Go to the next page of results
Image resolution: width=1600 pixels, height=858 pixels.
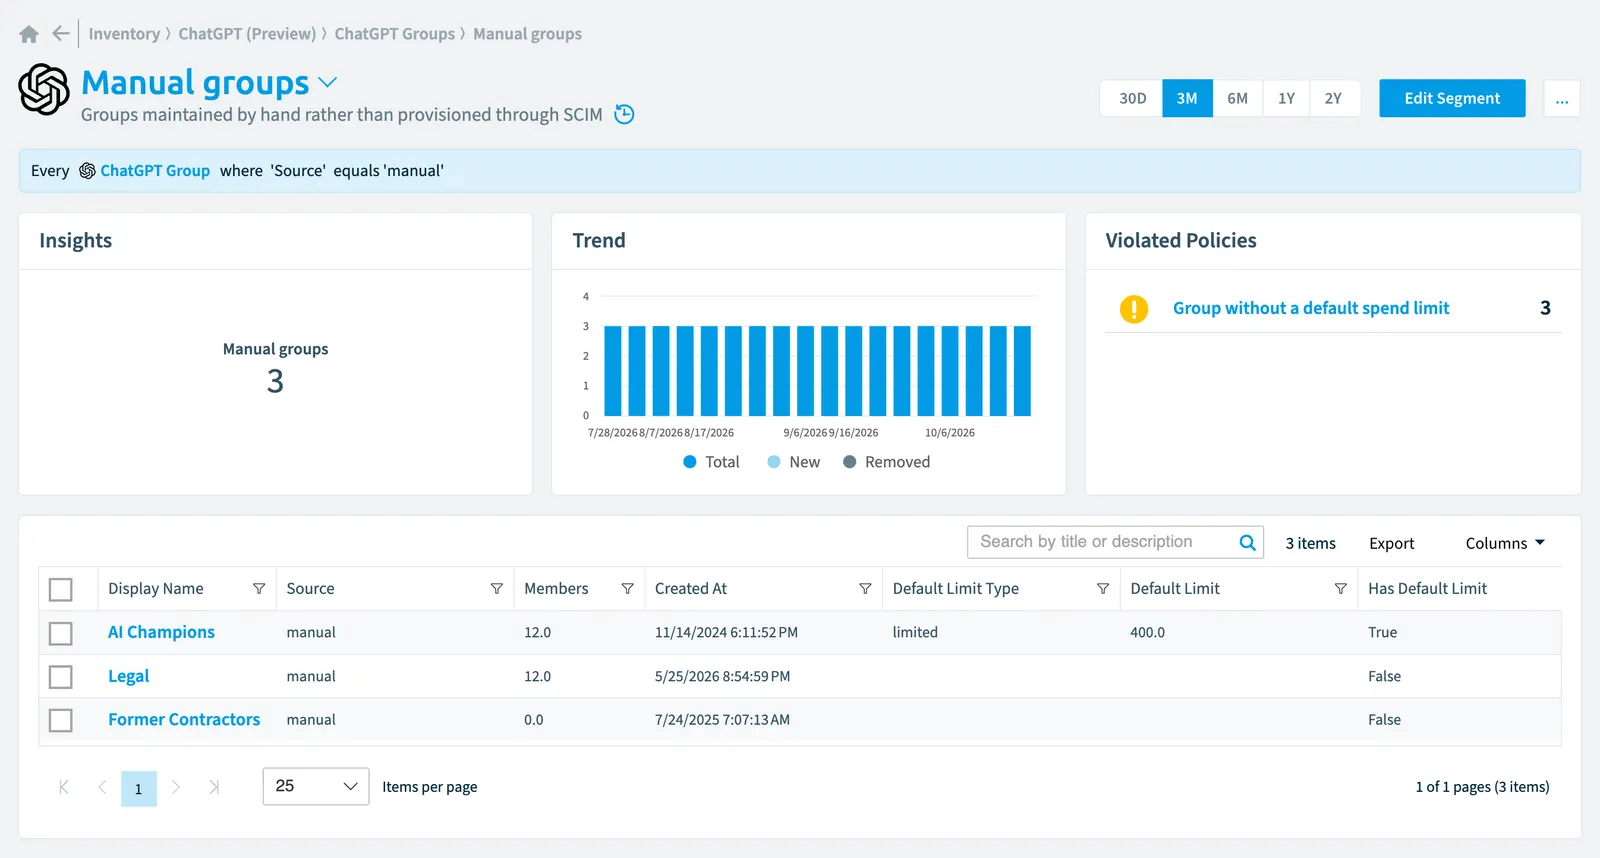(x=176, y=787)
